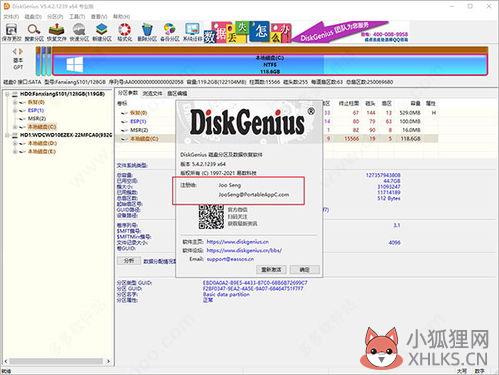Image resolution: width=499 pixels, height=375 pixels.
Task: Click the Analyze (分析) button
Action: 129,261
